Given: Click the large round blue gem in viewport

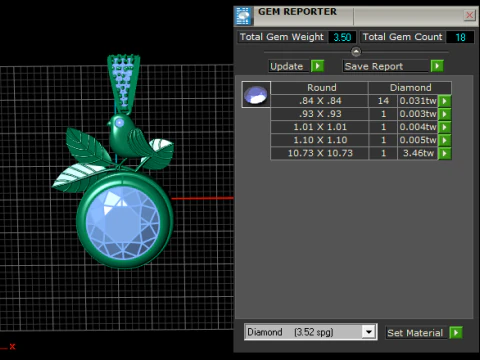Looking at the screenshot, I should (x=123, y=223).
